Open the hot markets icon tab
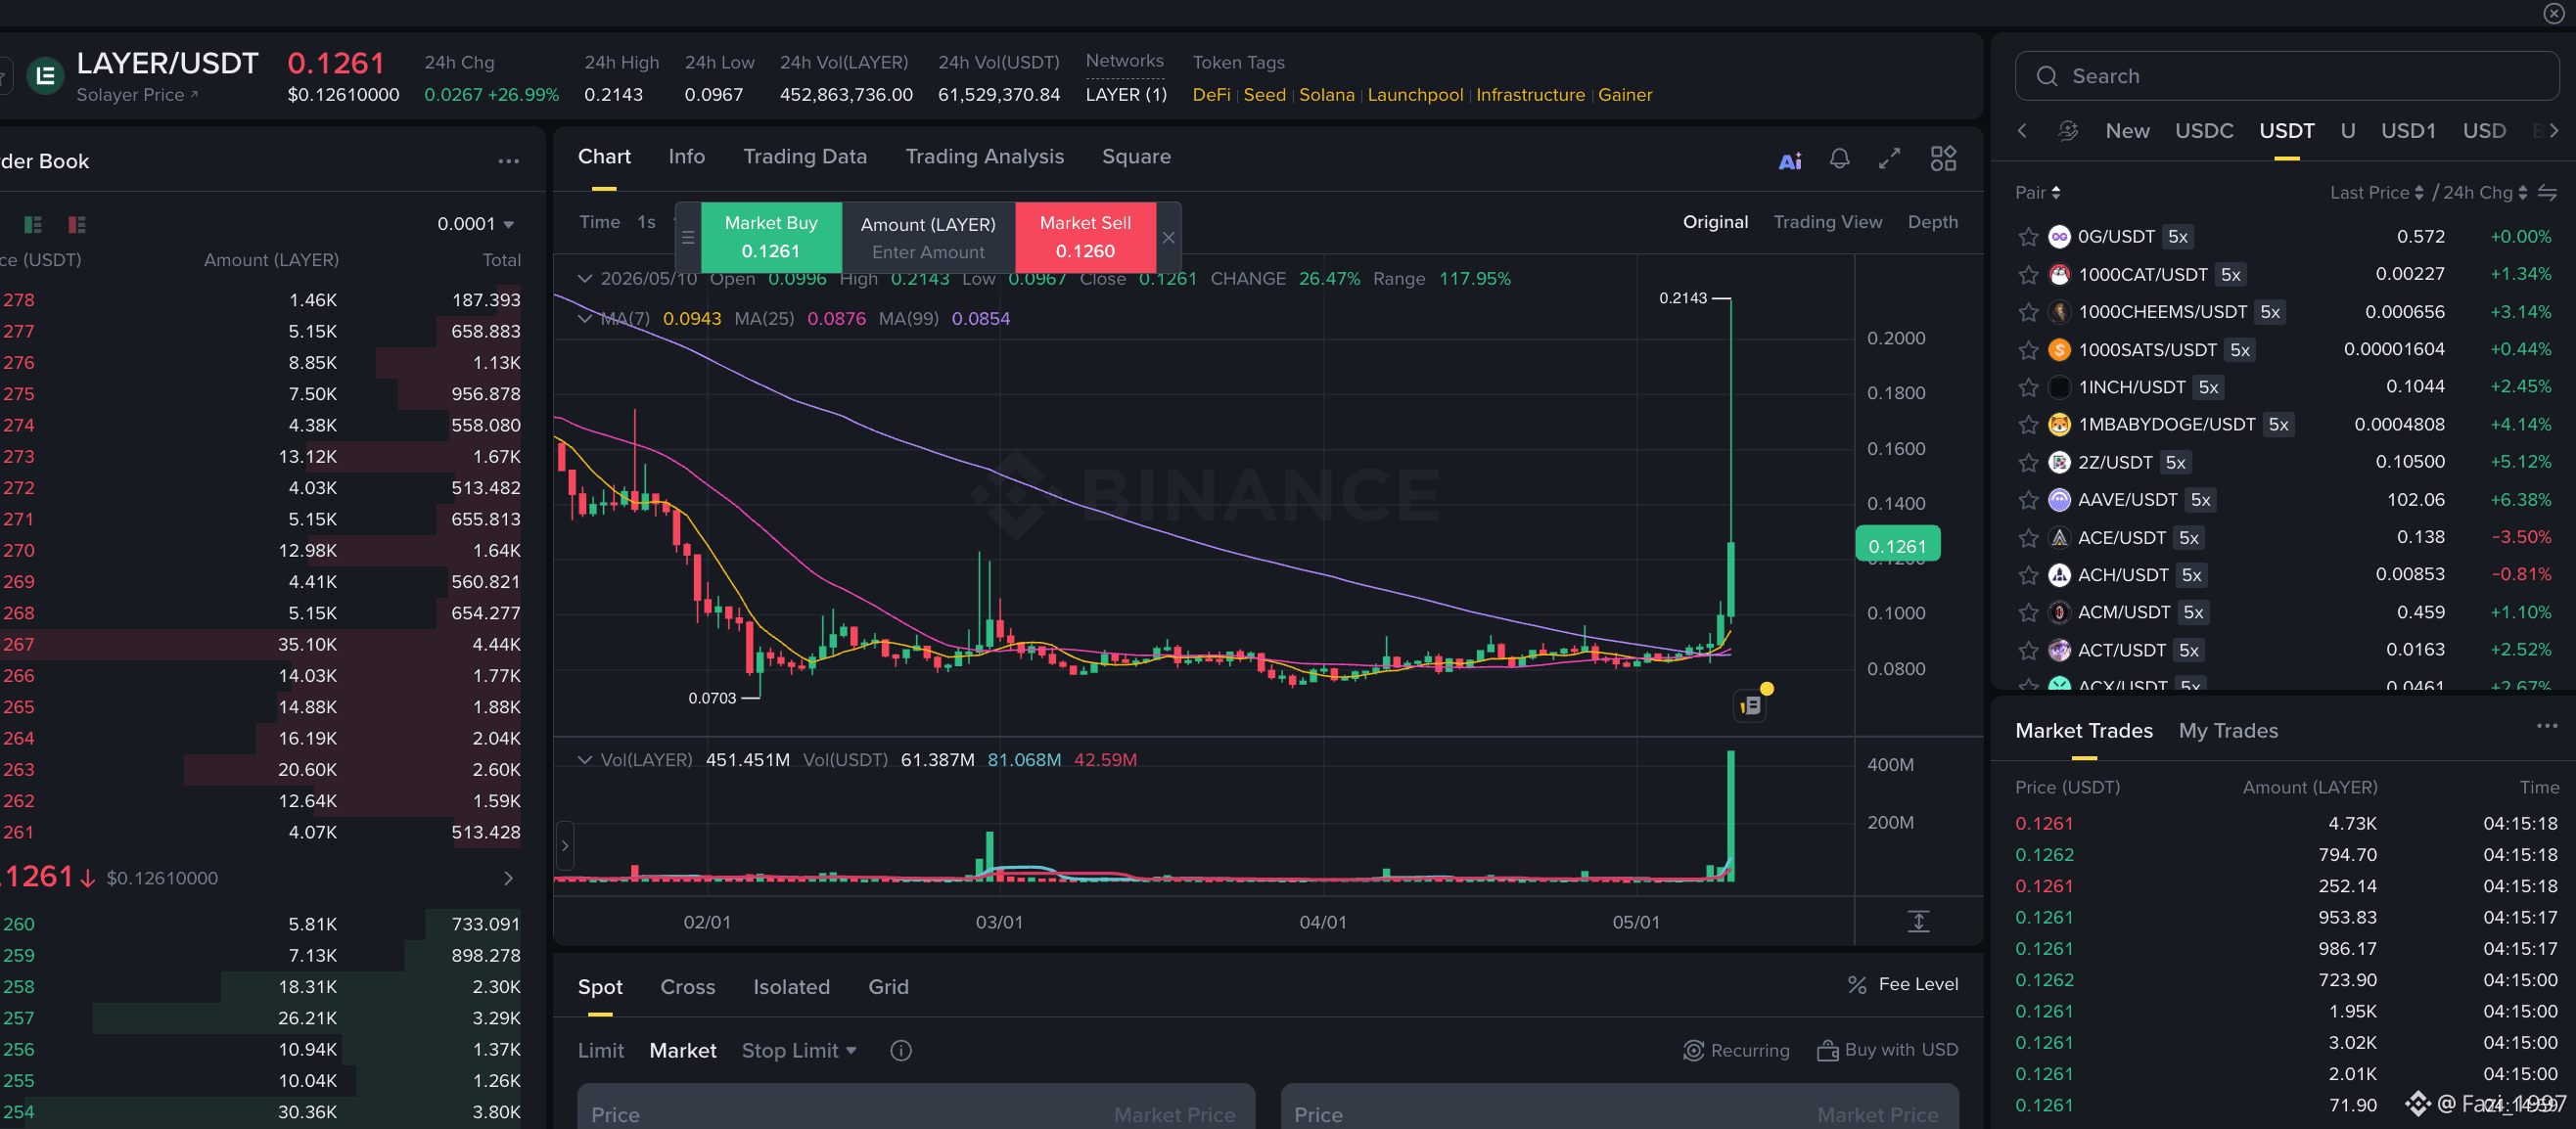2576x1129 pixels. pyautogui.click(x=2068, y=131)
